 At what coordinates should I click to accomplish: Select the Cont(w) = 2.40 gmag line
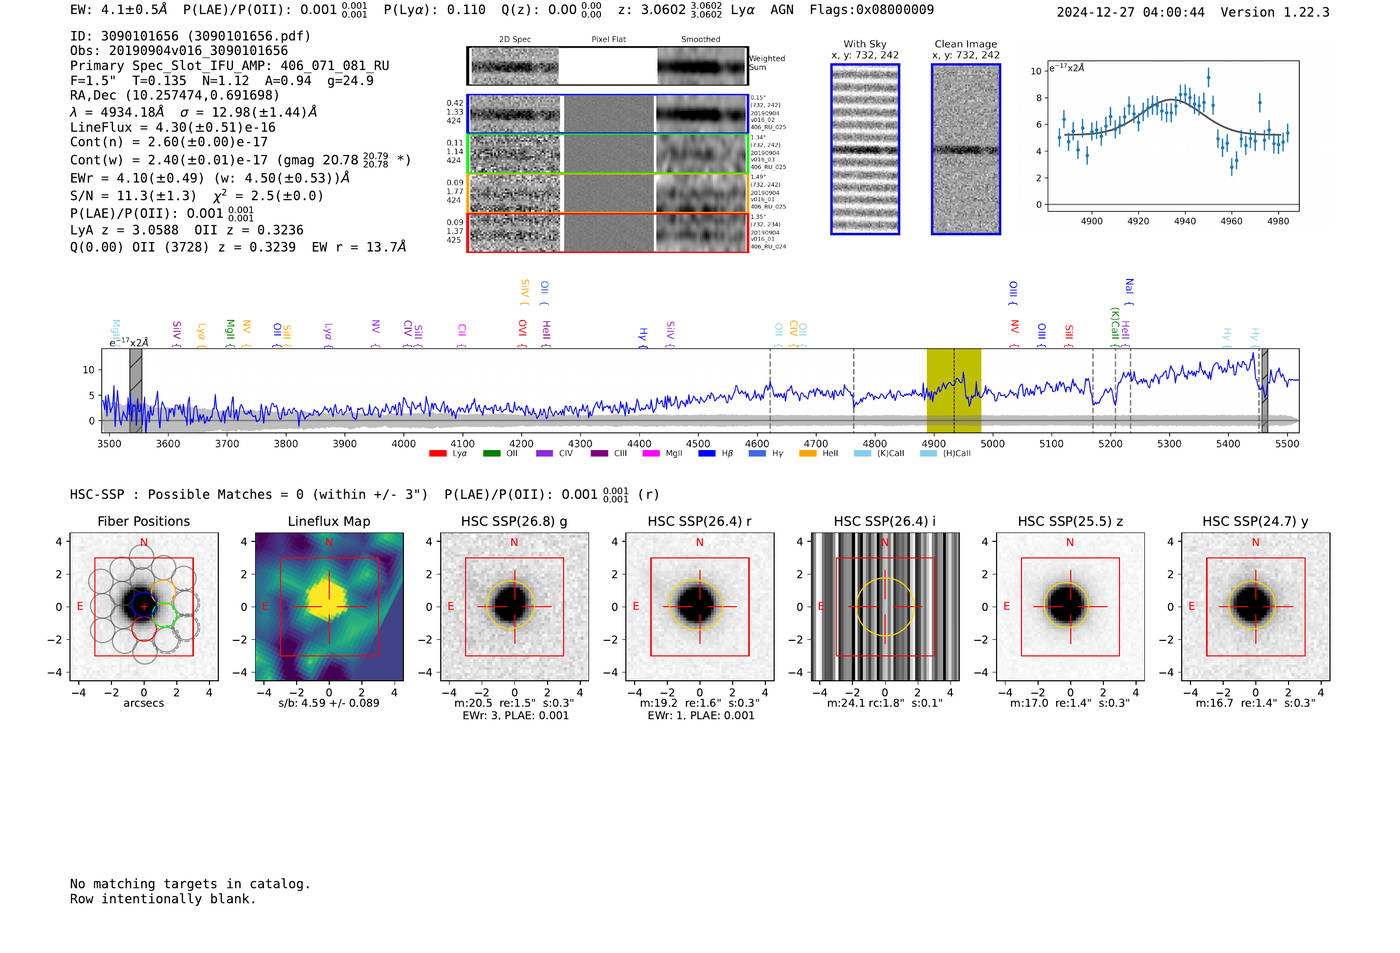tap(241, 159)
